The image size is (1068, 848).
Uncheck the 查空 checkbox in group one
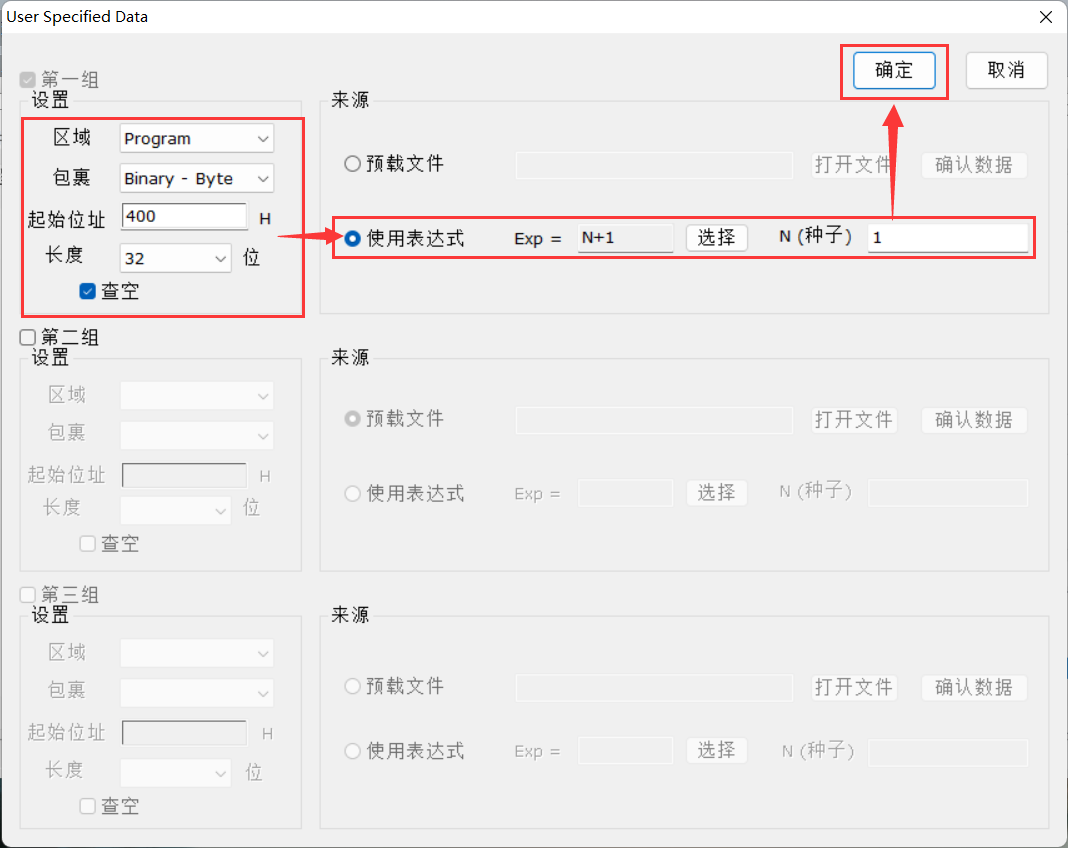(88, 292)
